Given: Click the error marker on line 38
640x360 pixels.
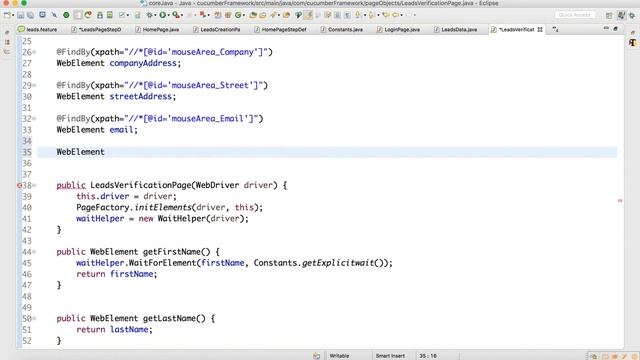Looking at the screenshot, I should (19, 185).
